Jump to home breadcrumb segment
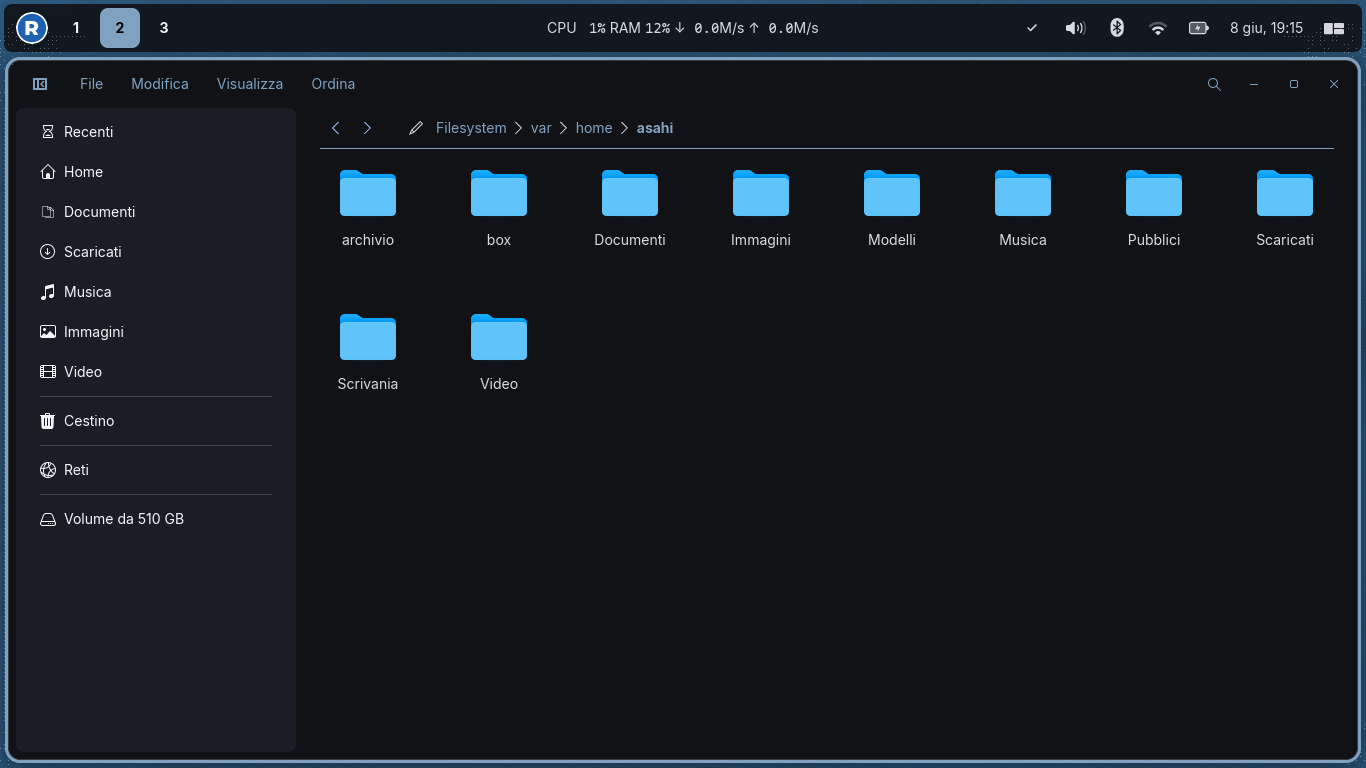The image size is (1366, 768). [x=594, y=128]
